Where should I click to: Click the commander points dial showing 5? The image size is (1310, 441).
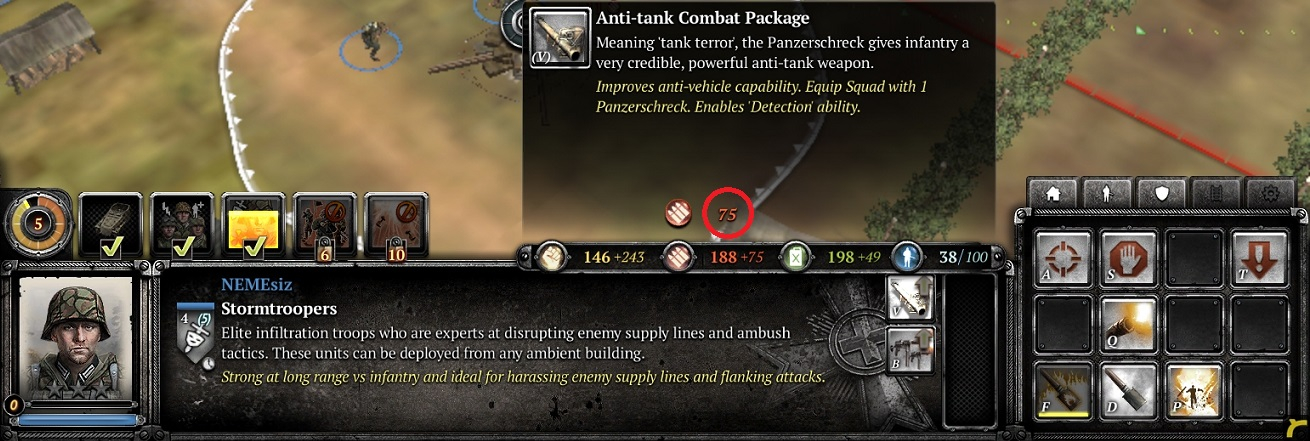click(x=39, y=224)
